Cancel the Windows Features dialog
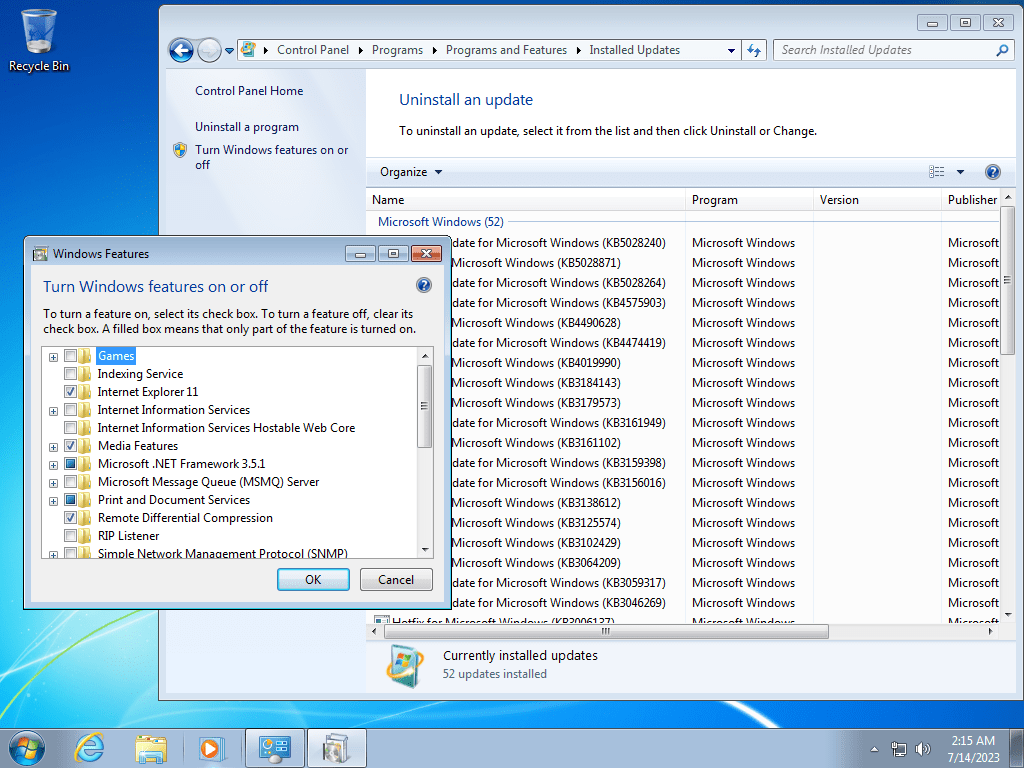This screenshot has width=1024, height=768. click(x=396, y=580)
